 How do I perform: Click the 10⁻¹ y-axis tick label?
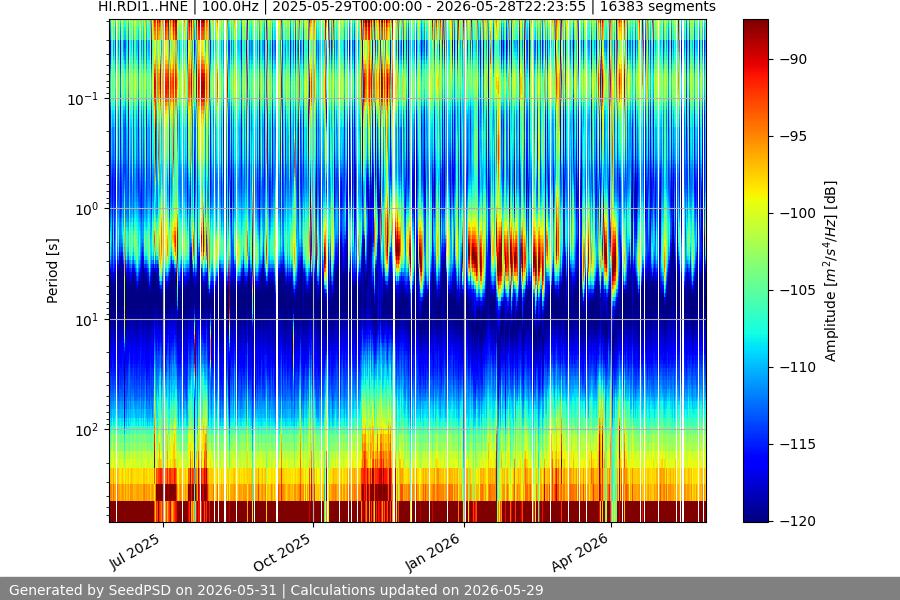[82, 99]
